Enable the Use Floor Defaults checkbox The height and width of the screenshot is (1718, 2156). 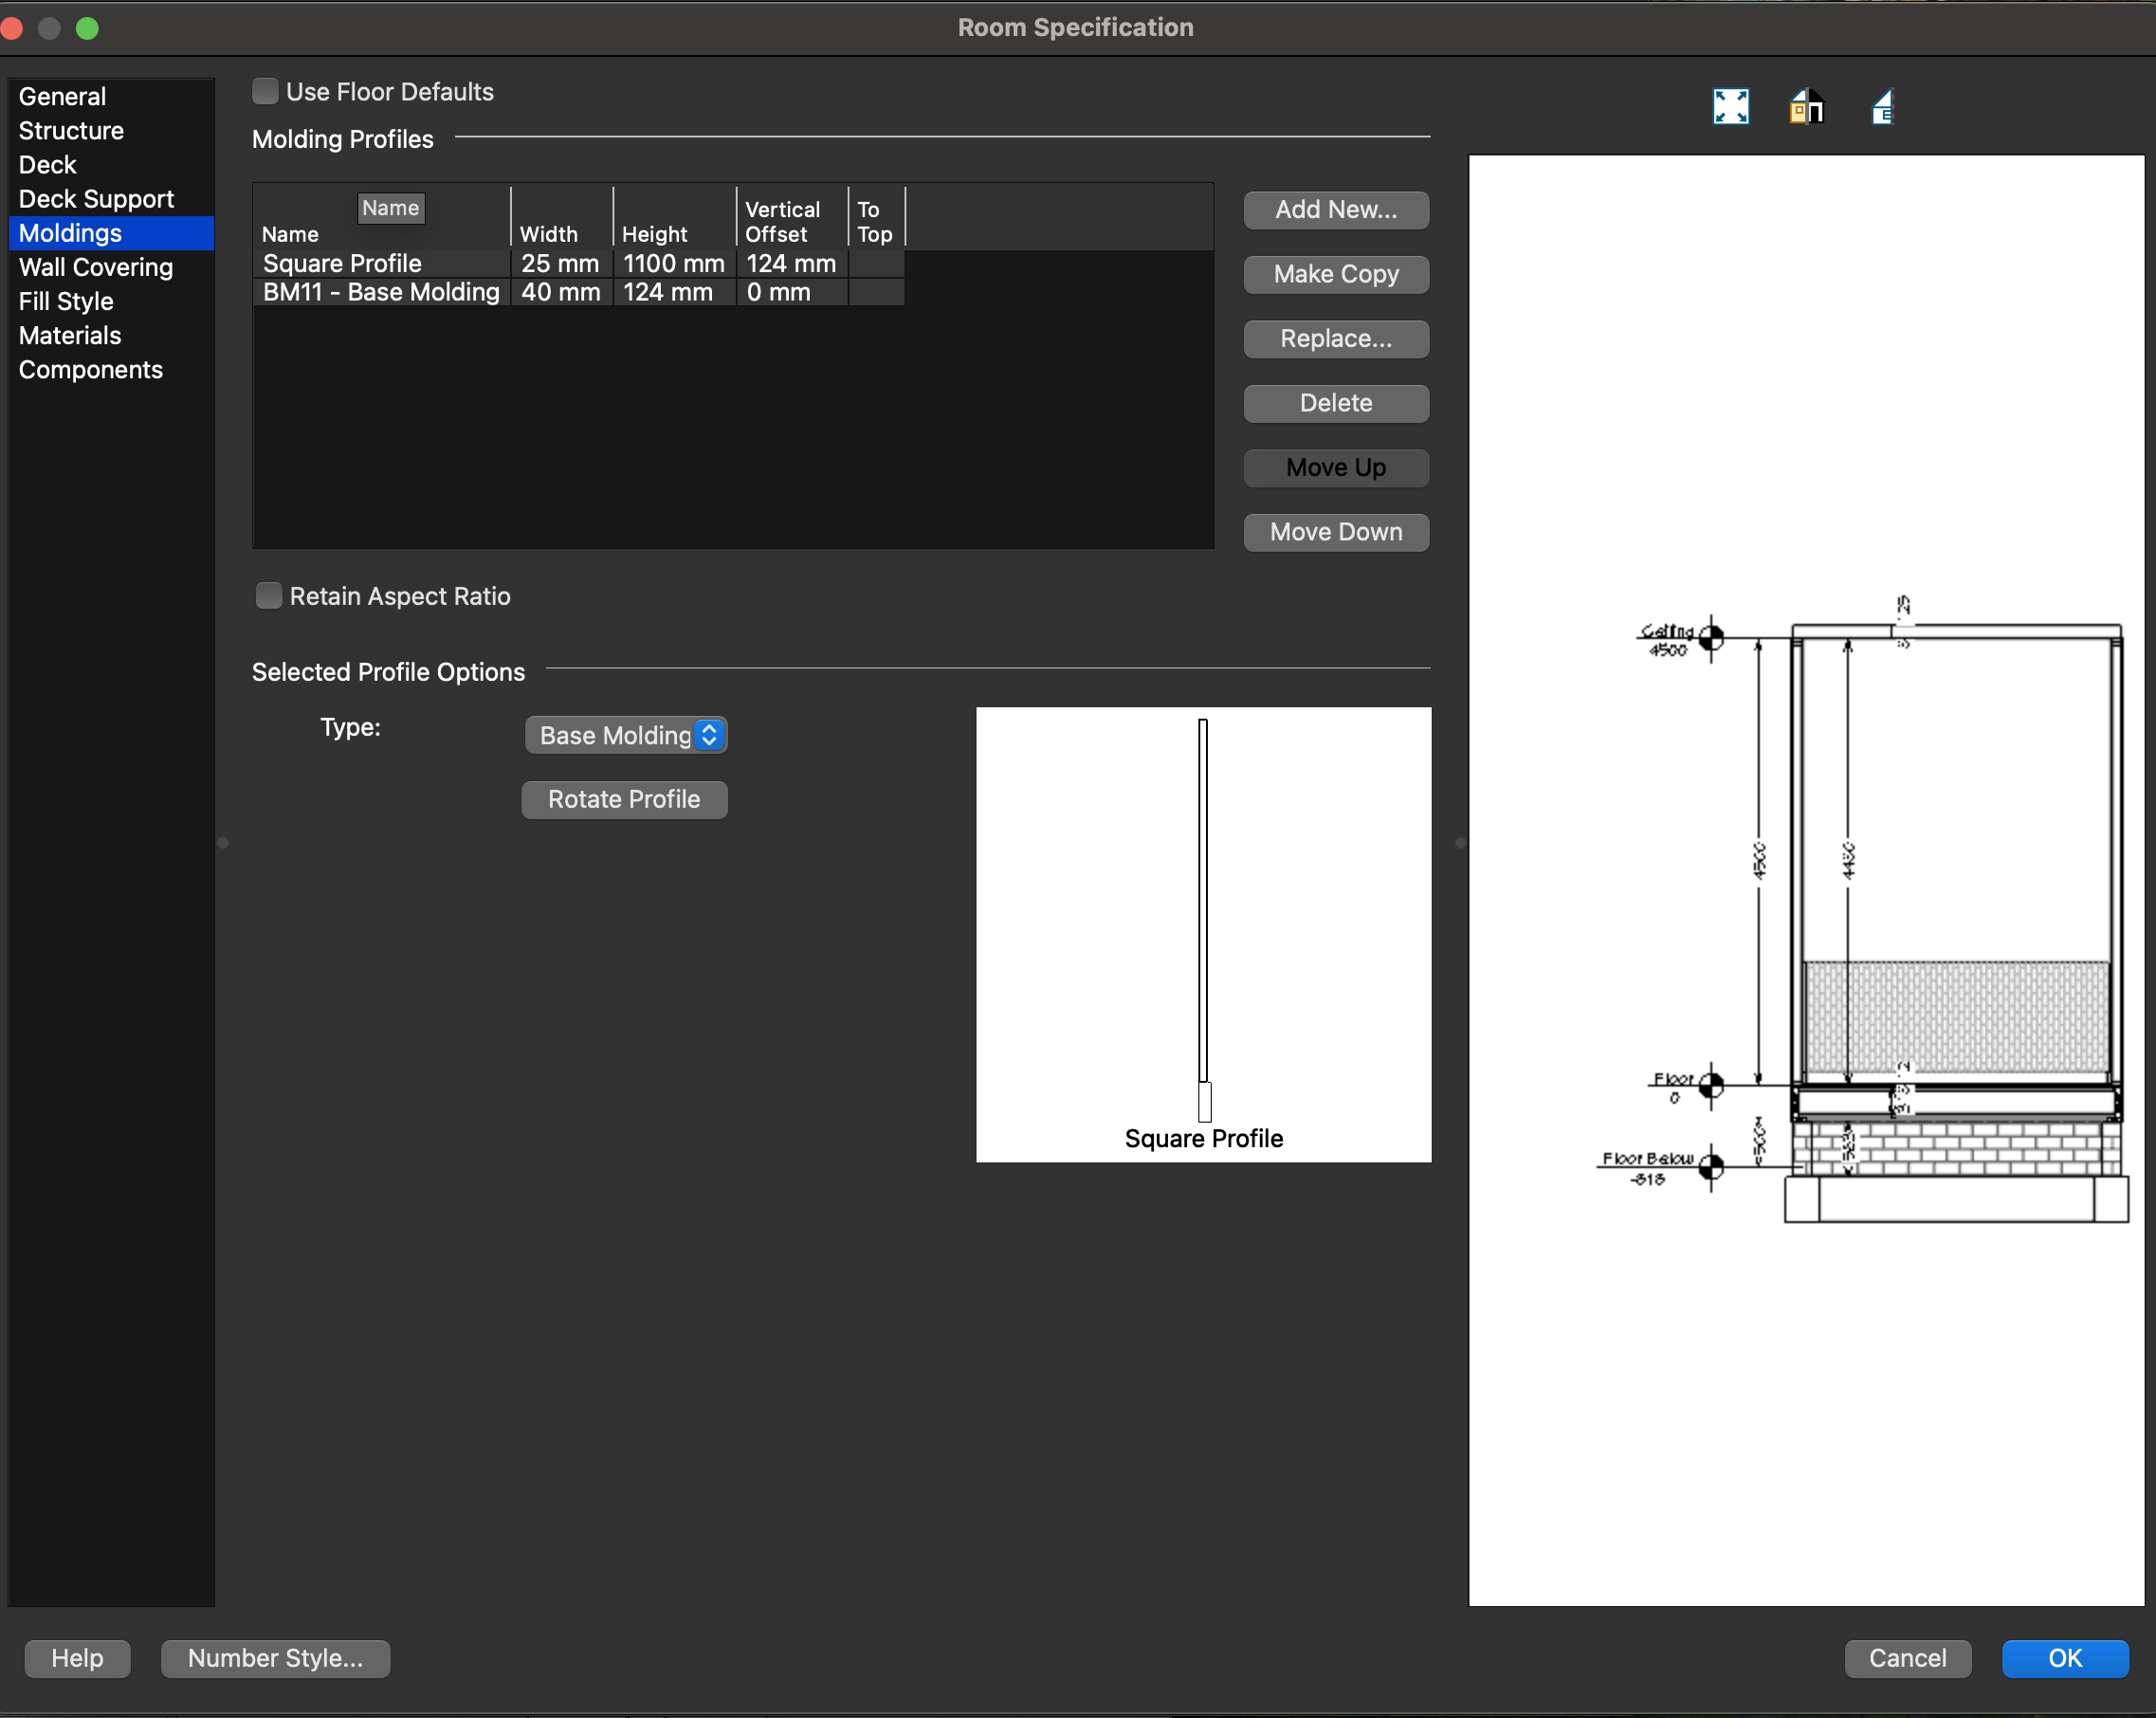click(265, 92)
